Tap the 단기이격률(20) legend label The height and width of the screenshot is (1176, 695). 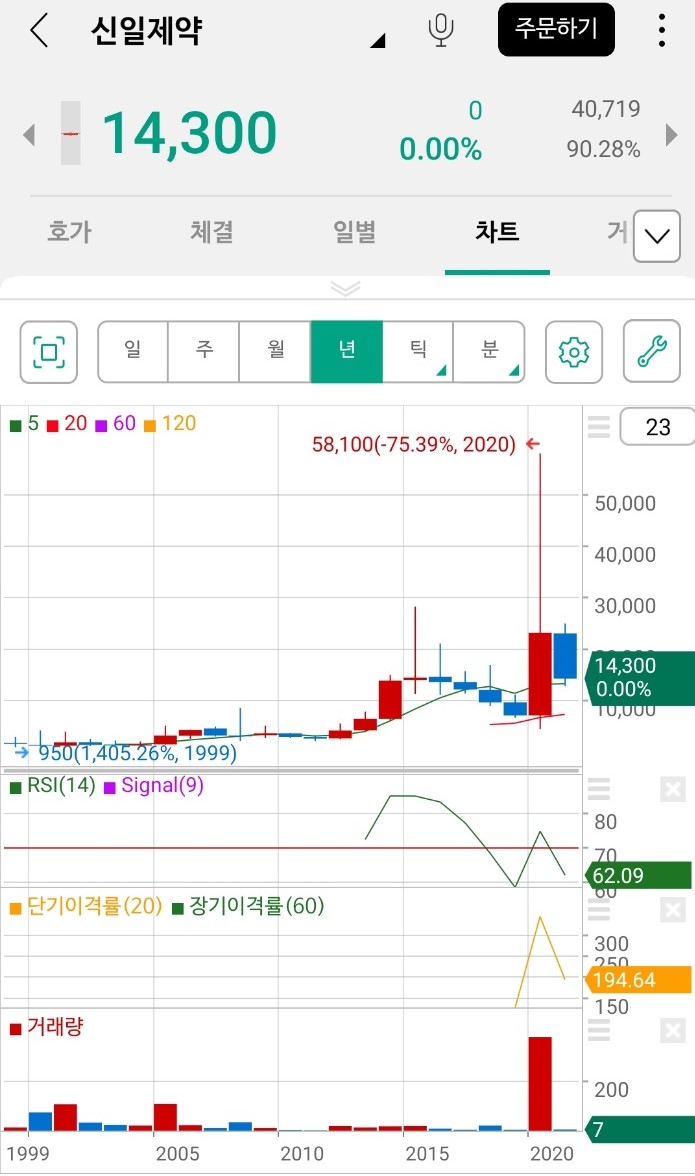[94, 906]
